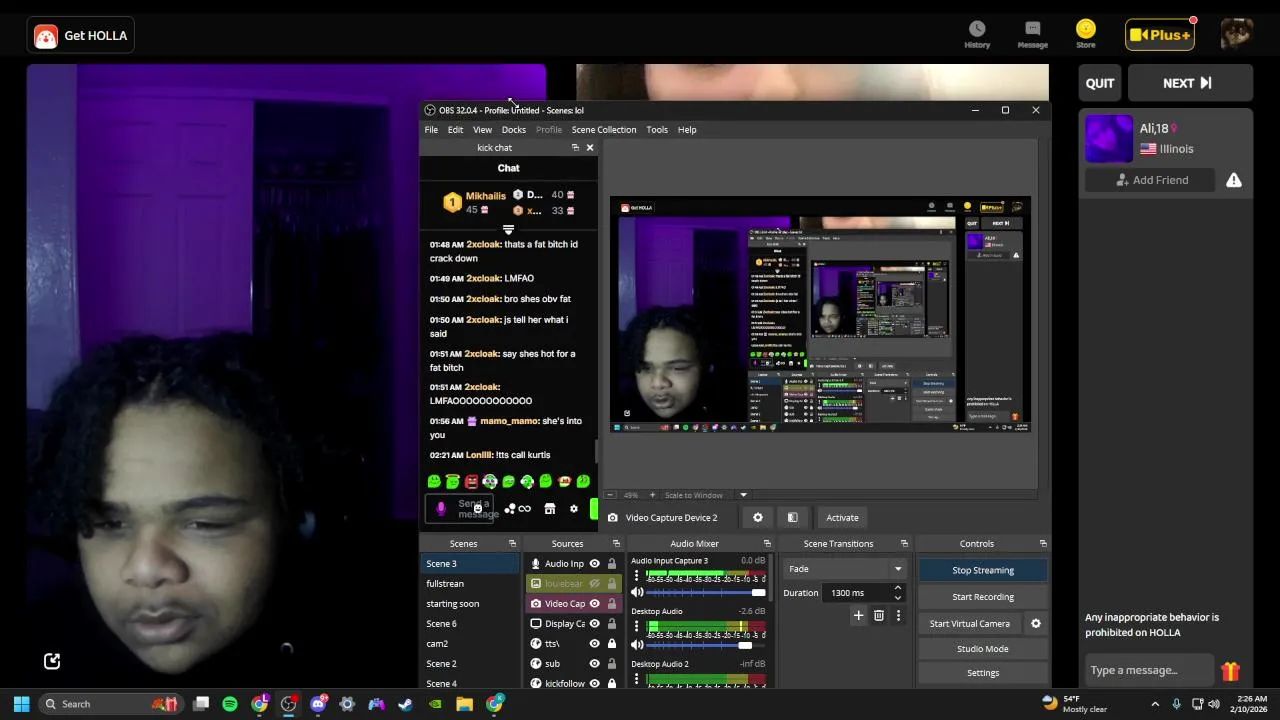Open Desktop Audio options menu dots

[x=636, y=628]
